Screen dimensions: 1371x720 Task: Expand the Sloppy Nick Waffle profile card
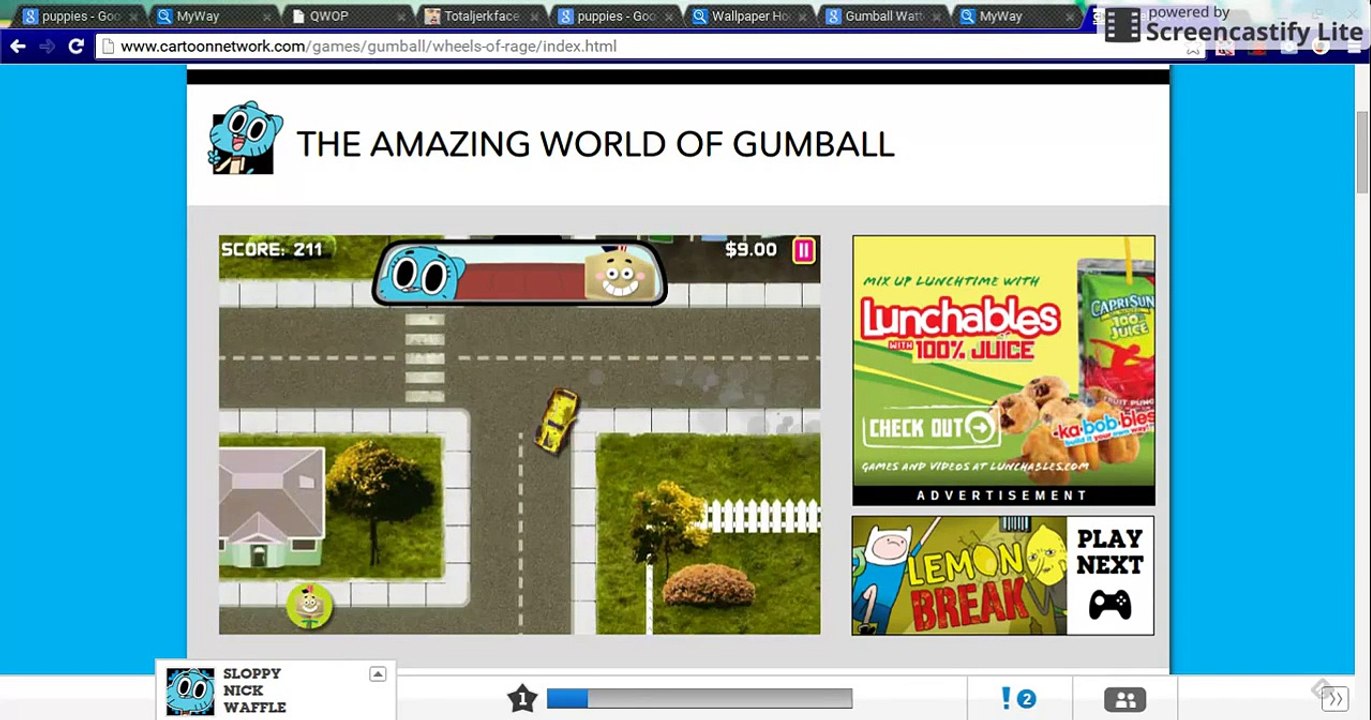tap(377, 674)
